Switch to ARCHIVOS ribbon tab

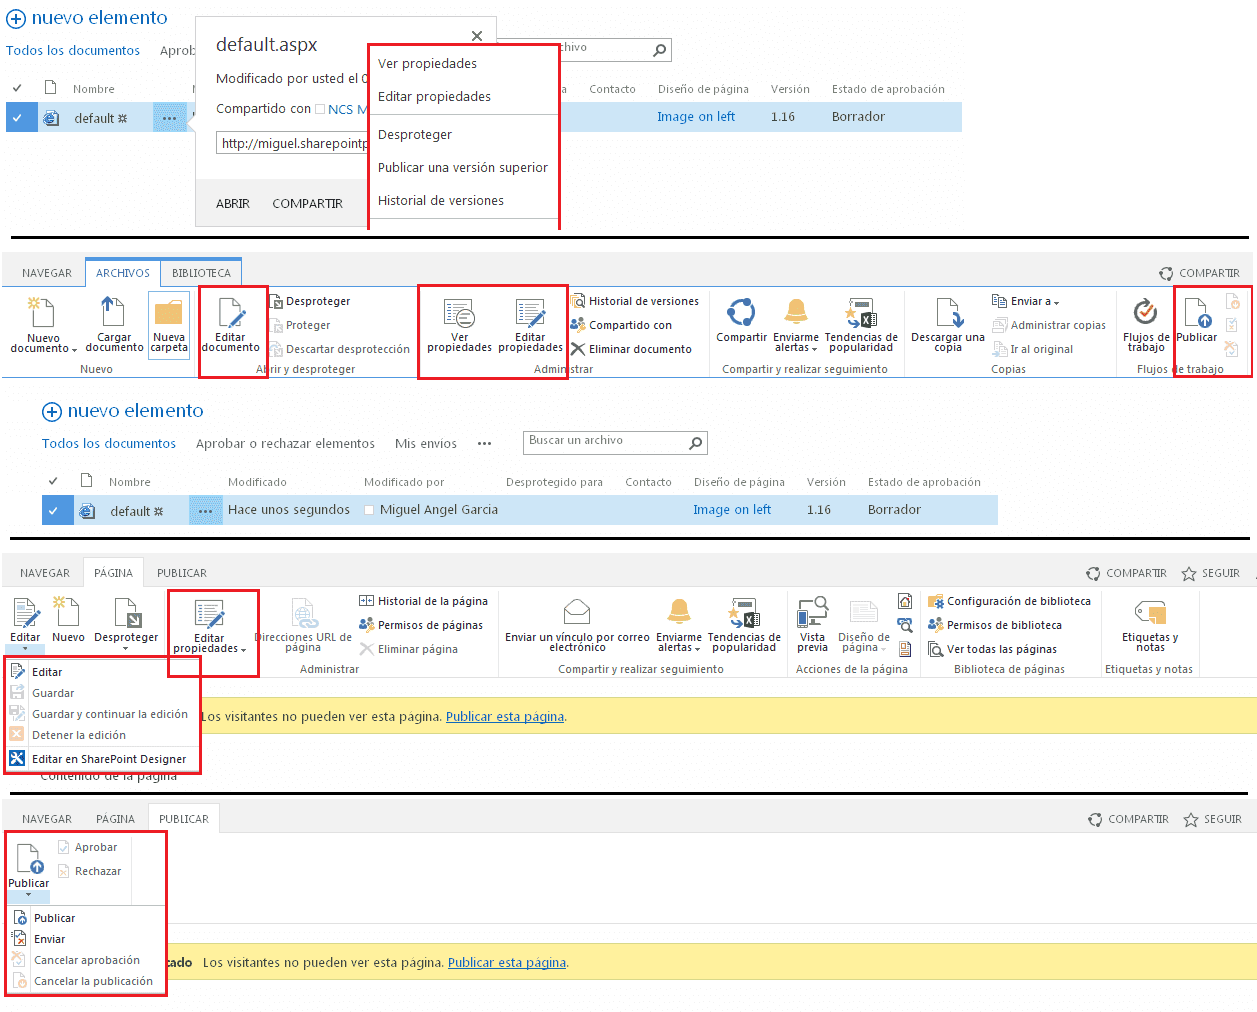click(x=122, y=273)
